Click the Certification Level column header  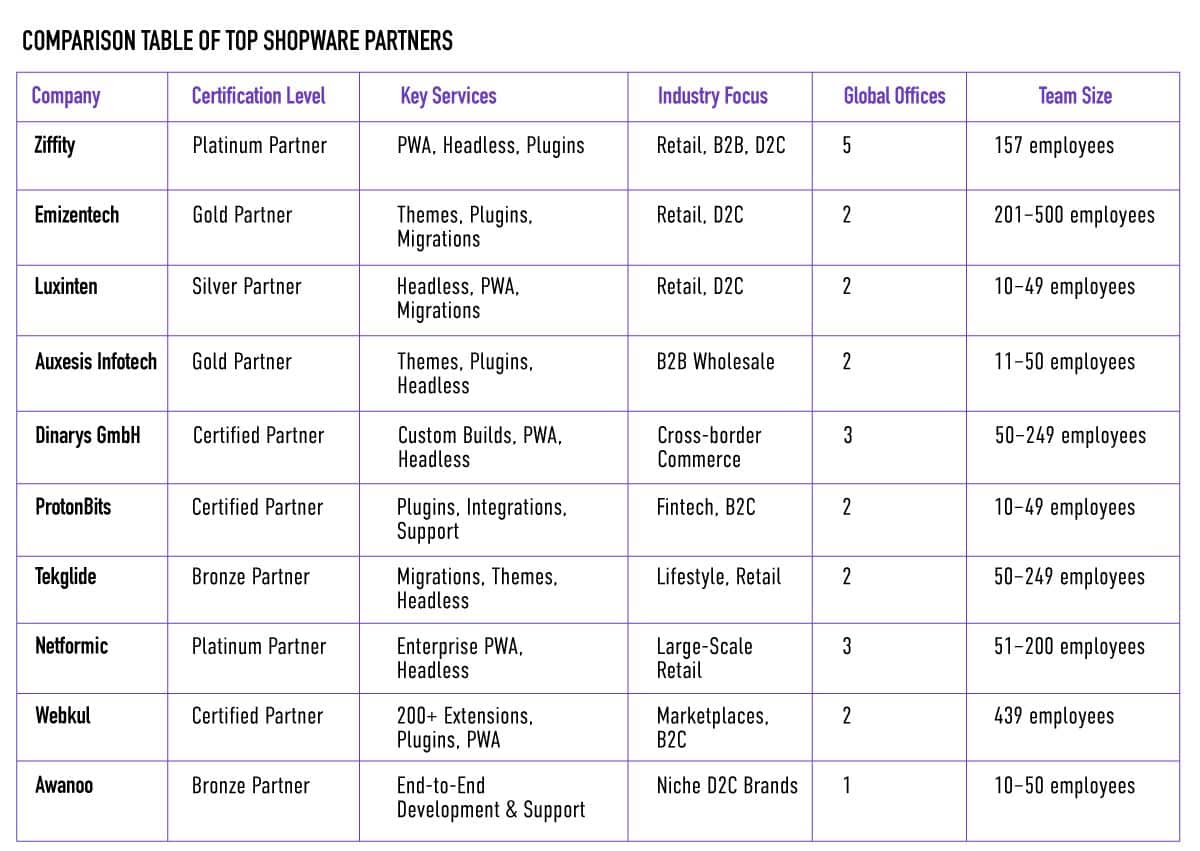(x=258, y=96)
